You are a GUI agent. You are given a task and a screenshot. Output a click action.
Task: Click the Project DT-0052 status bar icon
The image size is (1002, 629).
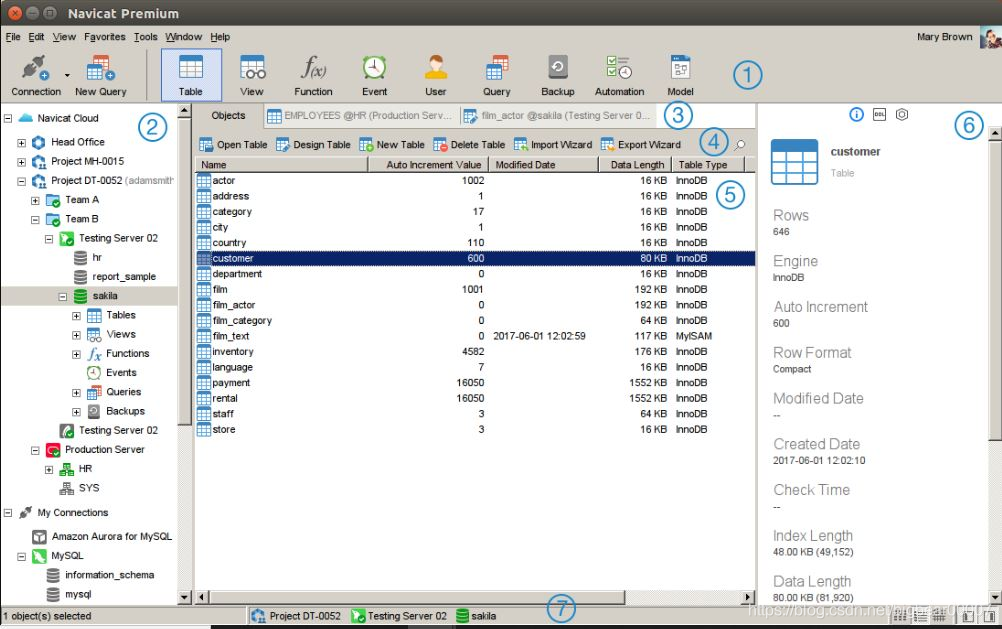pos(258,616)
